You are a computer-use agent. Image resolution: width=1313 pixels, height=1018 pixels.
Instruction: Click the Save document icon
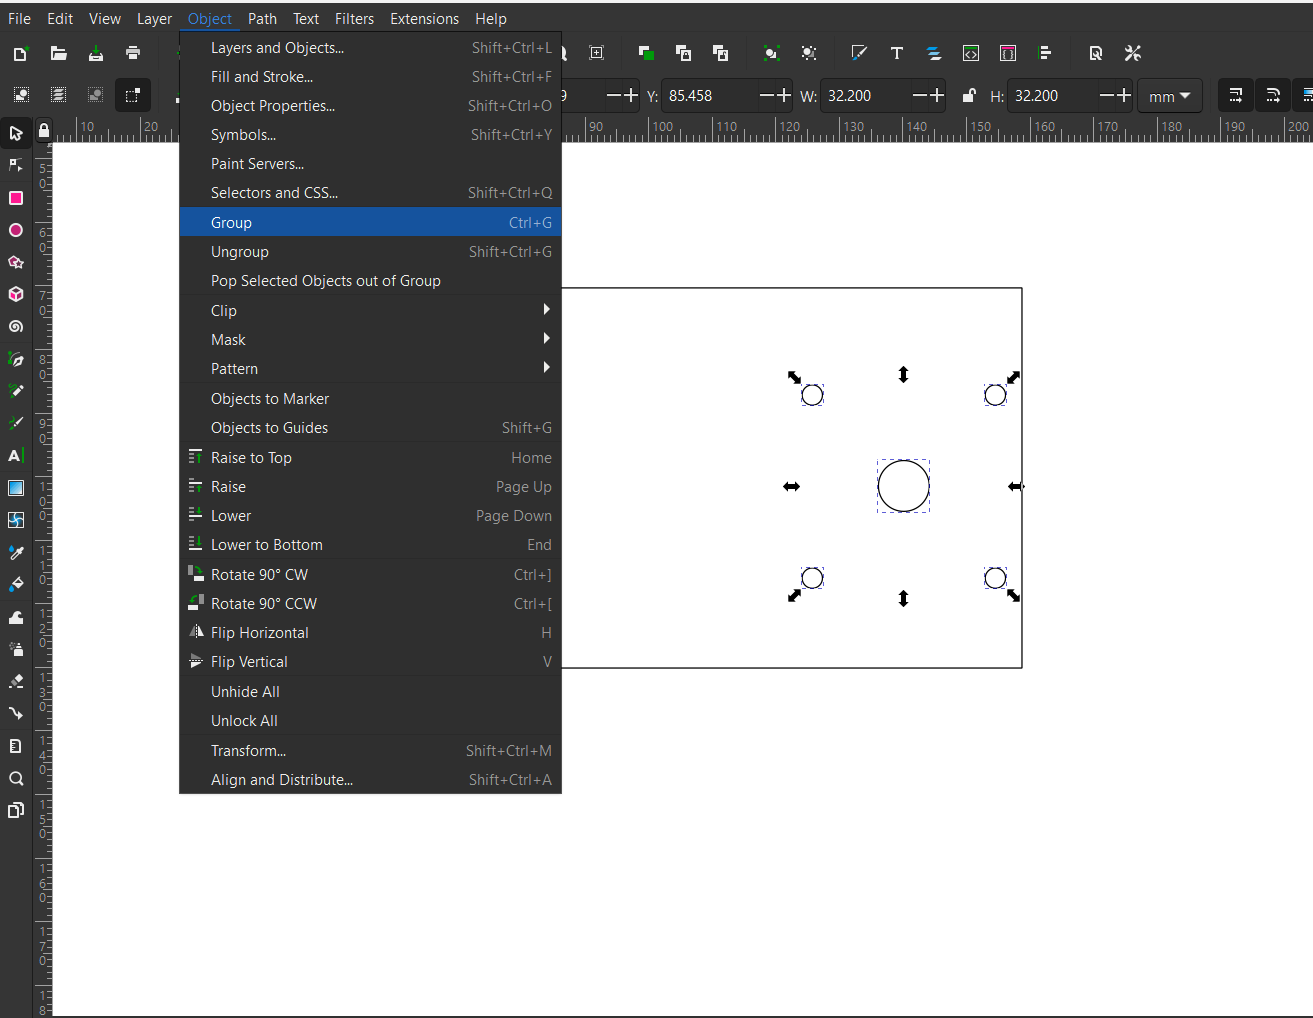[x=96, y=54]
